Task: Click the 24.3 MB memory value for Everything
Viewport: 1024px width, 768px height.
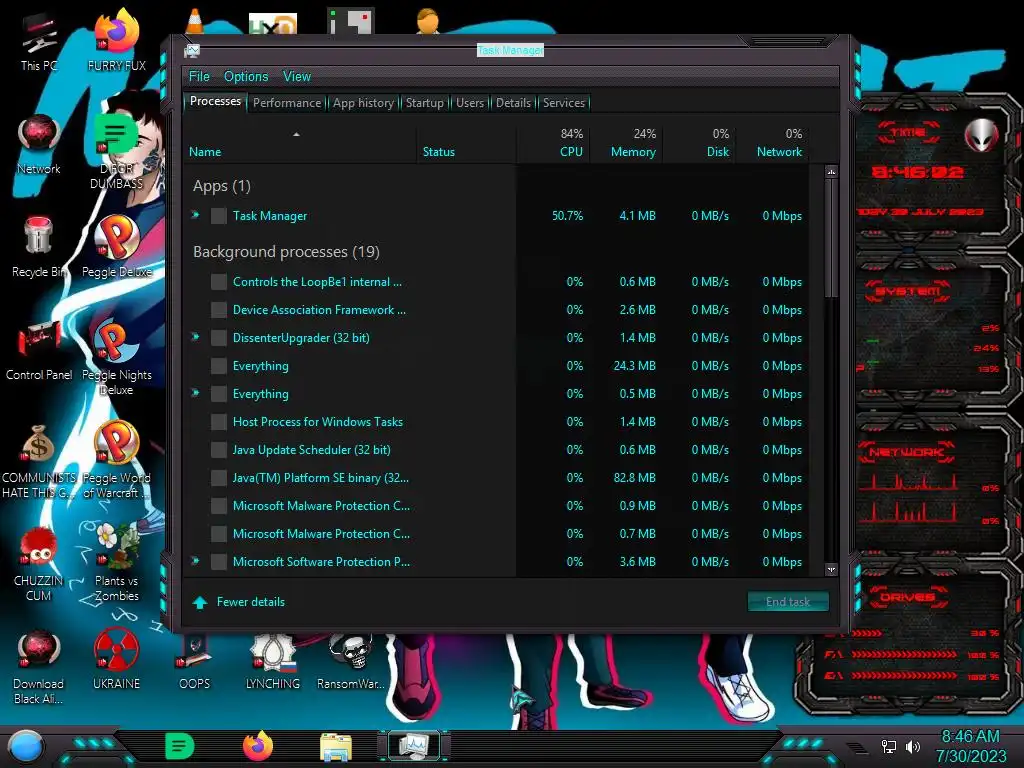Action: coord(634,366)
